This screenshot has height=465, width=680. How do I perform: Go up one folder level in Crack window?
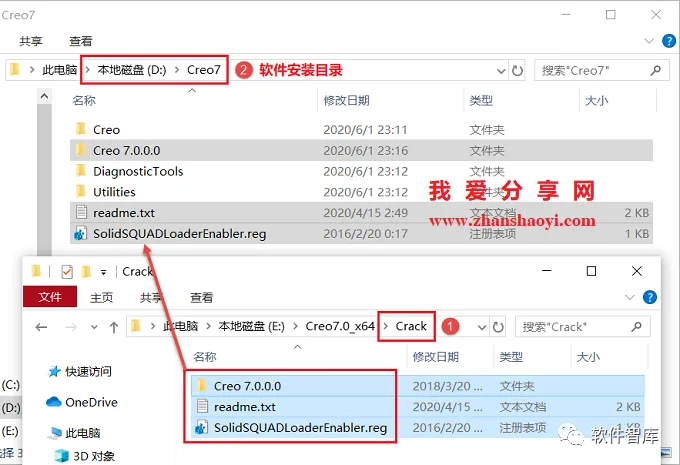tap(114, 327)
